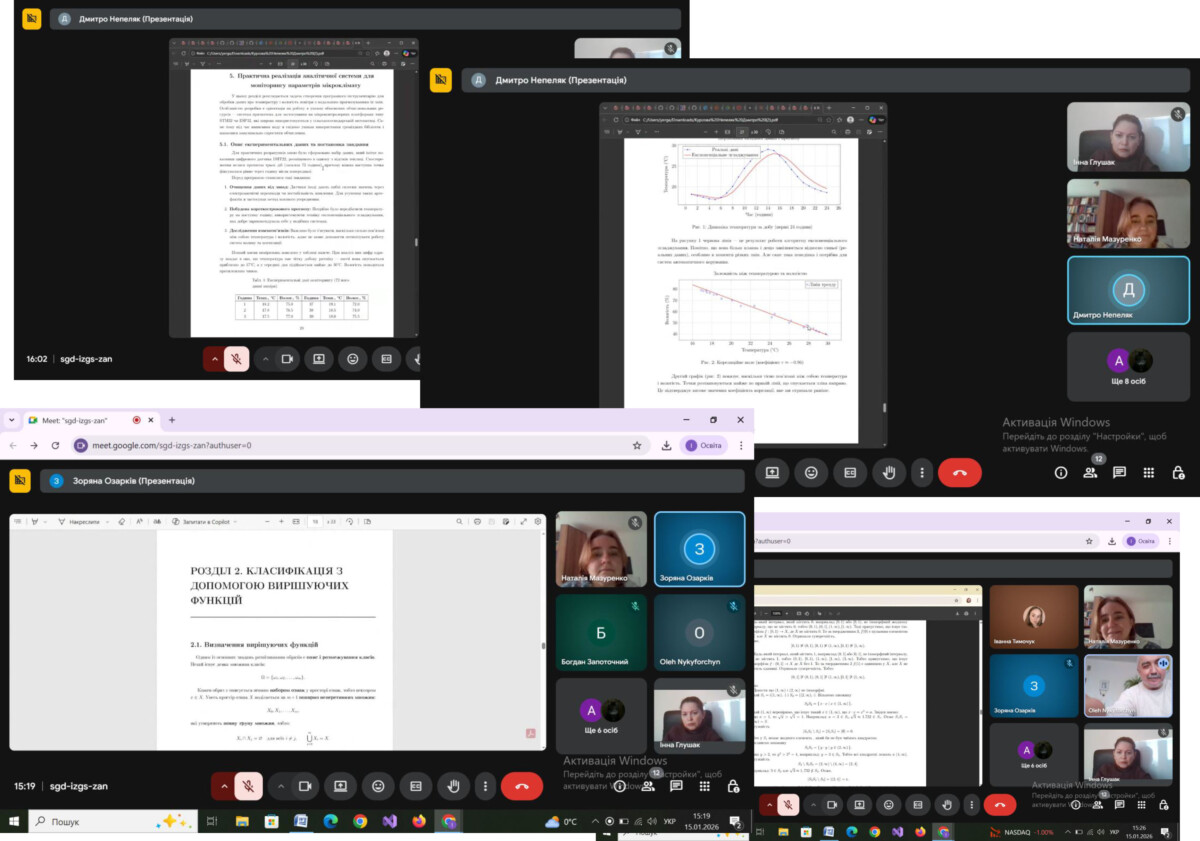Raise hand in the 15:19 meeting controls
Viewport: 1200px width, 841px height.
tap(453, 786)
